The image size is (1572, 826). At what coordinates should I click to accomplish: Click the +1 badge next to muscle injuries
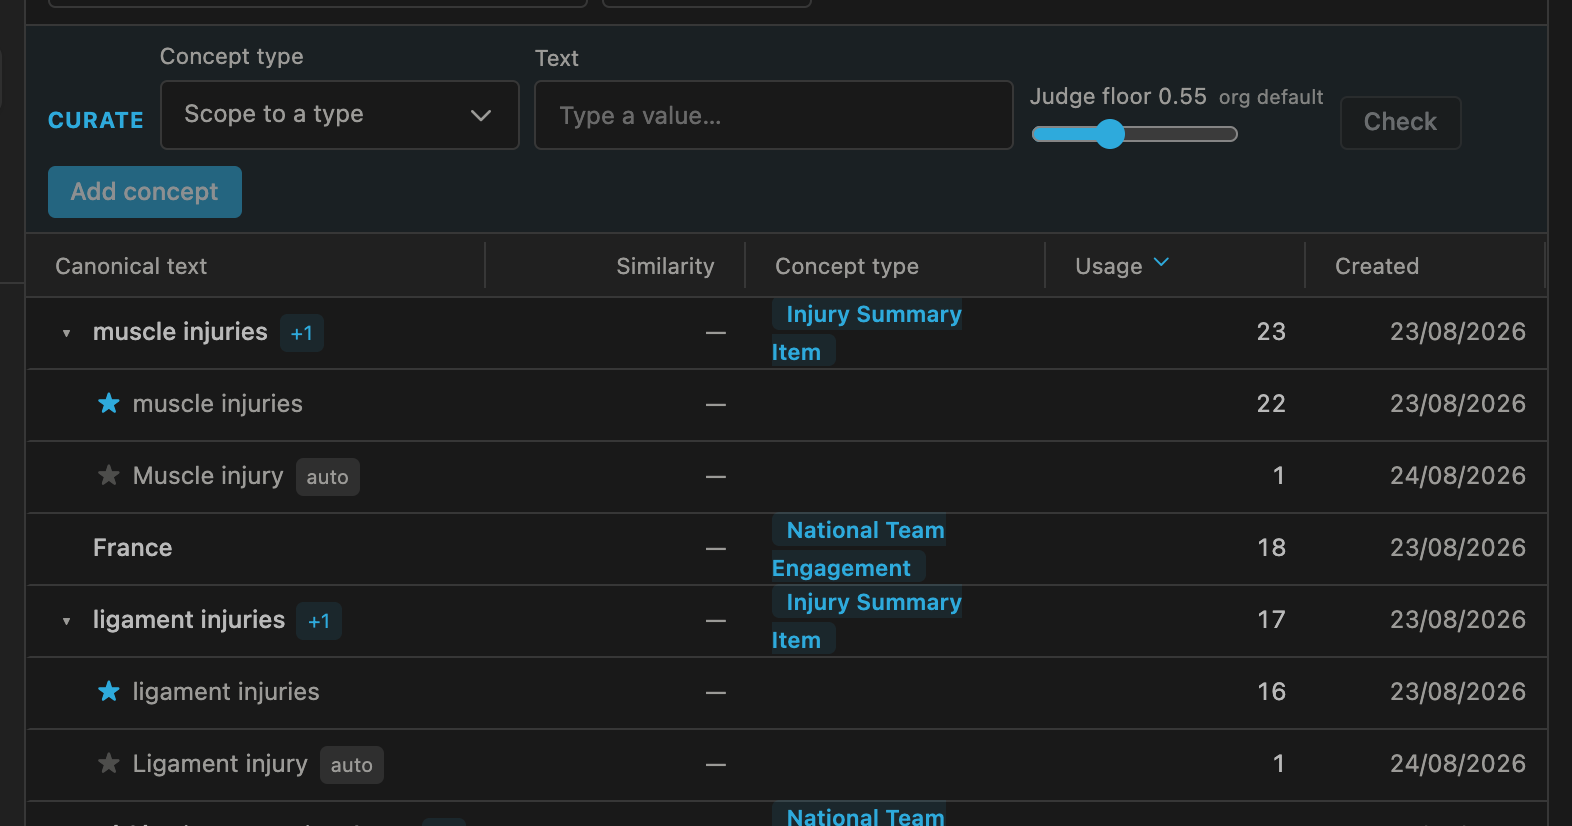tap(302, 333)
